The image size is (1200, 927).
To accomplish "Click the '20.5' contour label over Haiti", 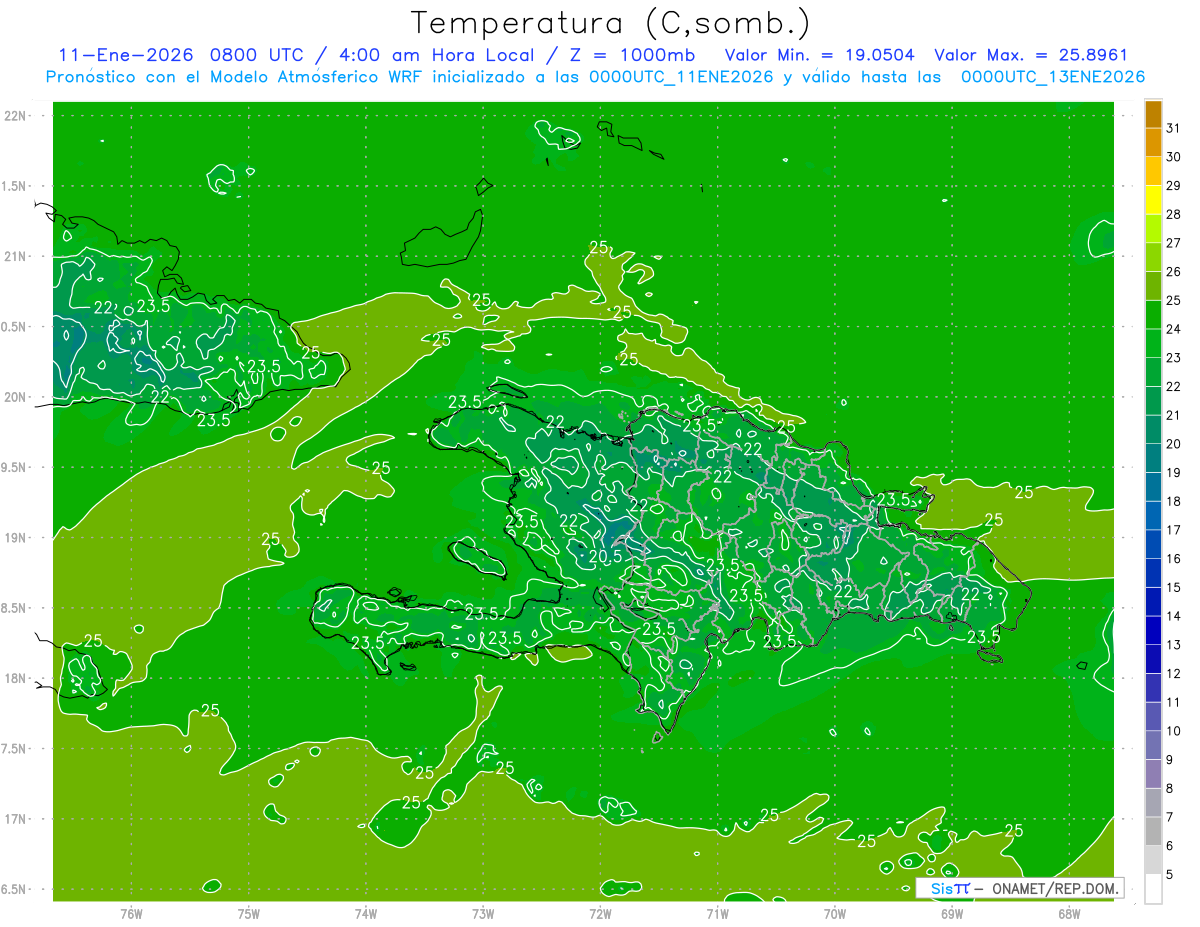I will [x=606, y=557].
